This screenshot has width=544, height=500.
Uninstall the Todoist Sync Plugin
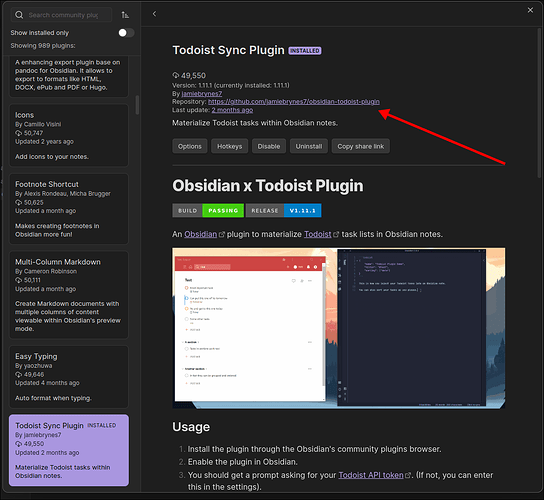(309, 146)
